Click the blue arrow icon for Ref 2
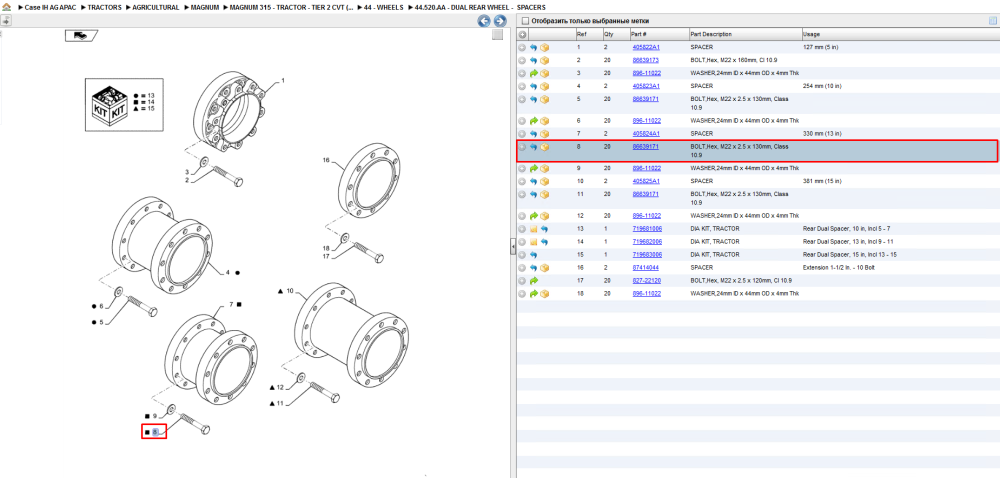Viewport: 1000px width, 478px height. (534, 61)
